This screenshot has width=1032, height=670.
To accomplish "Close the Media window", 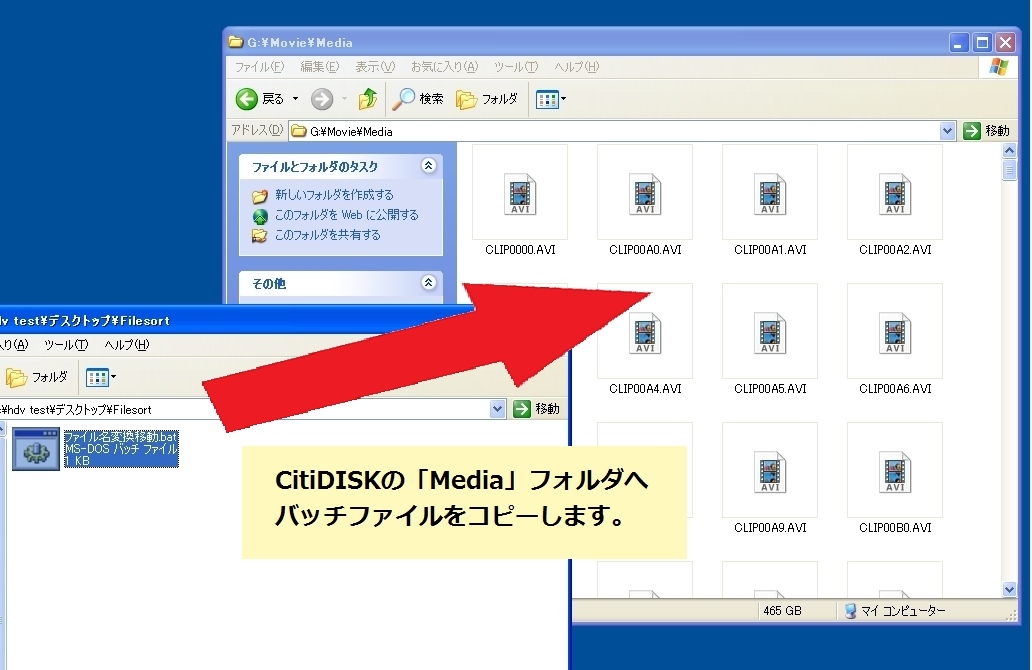I will pyautogui.click(x=1005, y=43).
